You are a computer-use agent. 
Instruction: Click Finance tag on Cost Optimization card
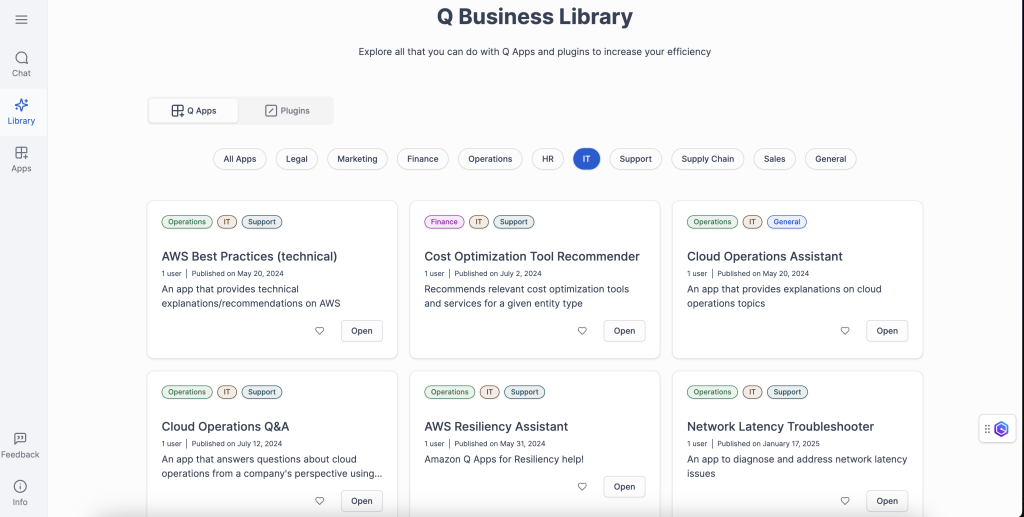pos(444,222)
